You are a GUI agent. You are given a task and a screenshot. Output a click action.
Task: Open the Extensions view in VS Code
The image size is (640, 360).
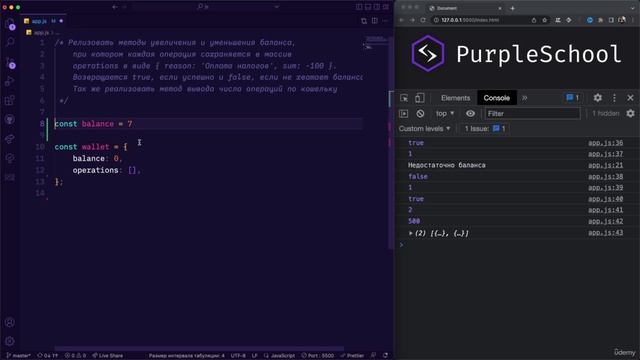10,100
